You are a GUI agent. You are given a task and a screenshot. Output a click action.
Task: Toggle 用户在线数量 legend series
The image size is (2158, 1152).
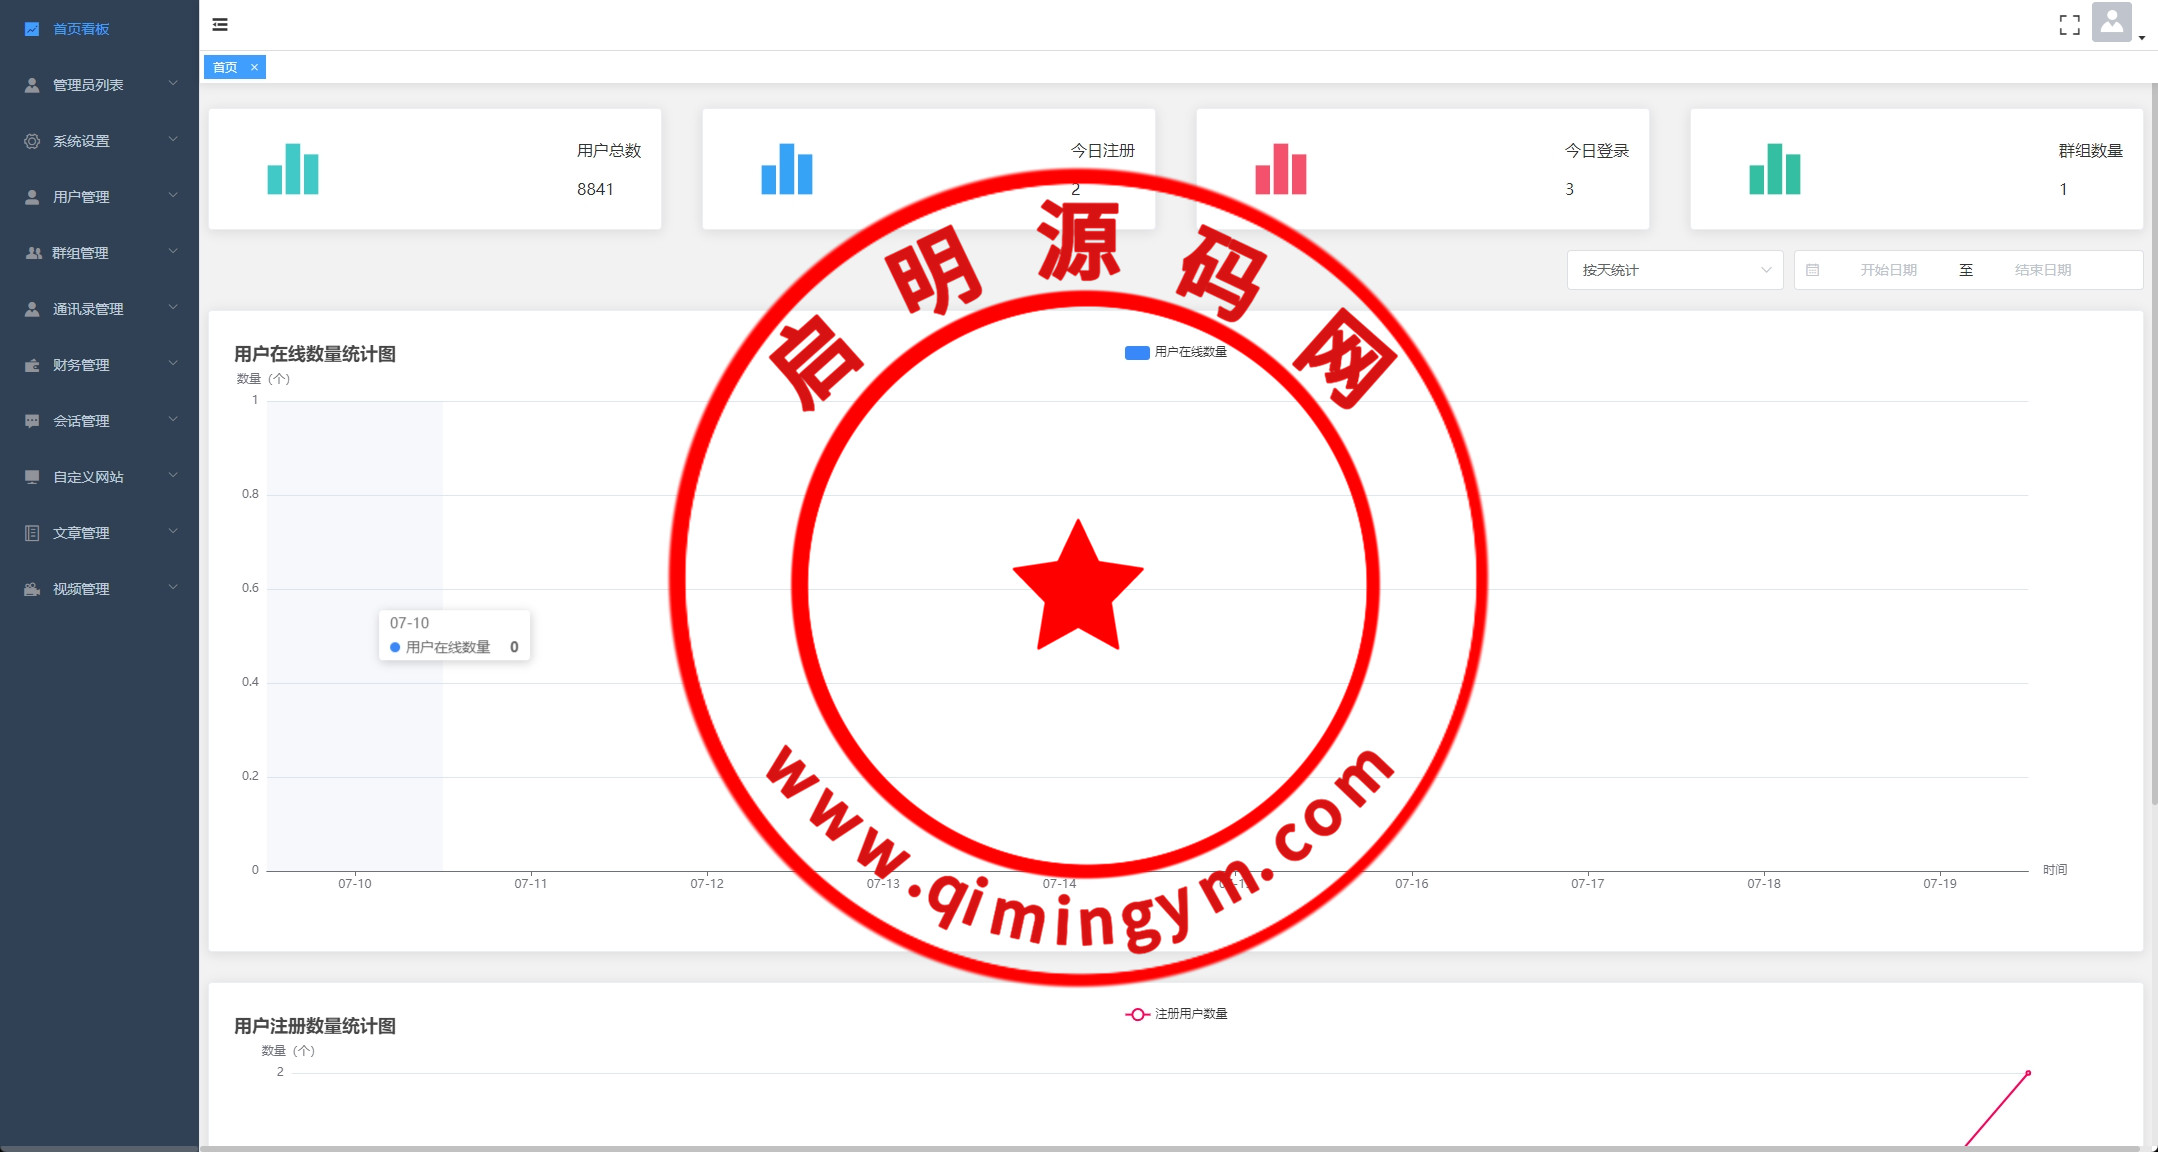click(1175, 352)
